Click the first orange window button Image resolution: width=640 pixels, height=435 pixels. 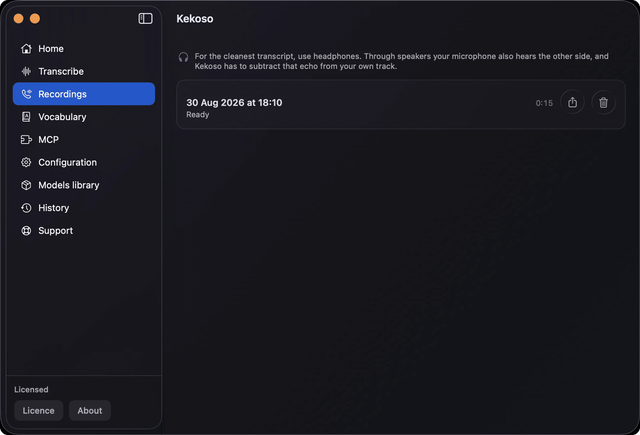[x=18, y=18]
